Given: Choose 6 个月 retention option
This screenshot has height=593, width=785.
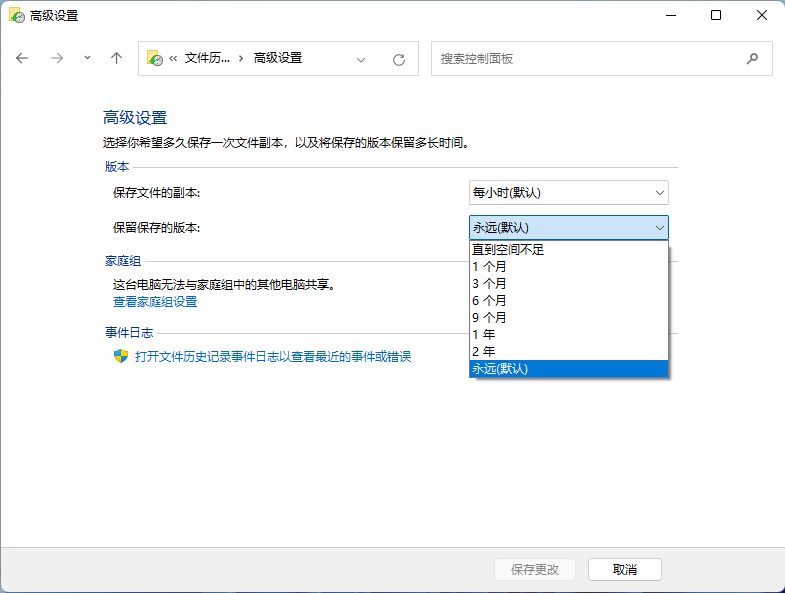Looking at the screenshot, I should tap(489, 301).
